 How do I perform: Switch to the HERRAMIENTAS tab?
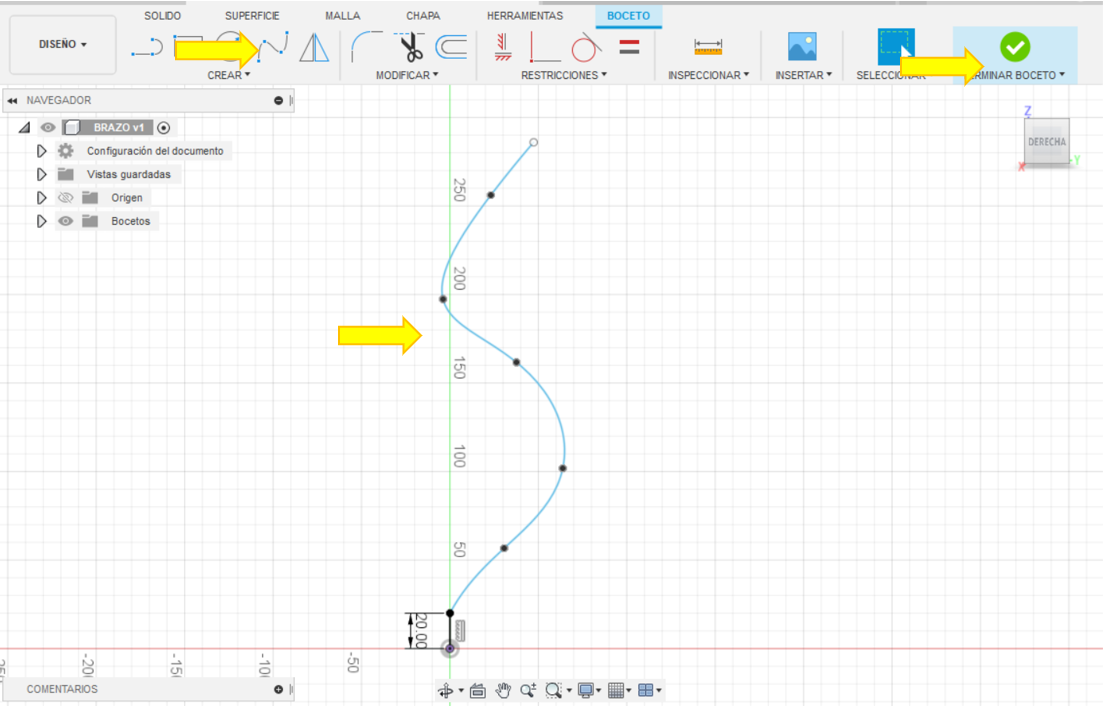(x=525, y=16)
